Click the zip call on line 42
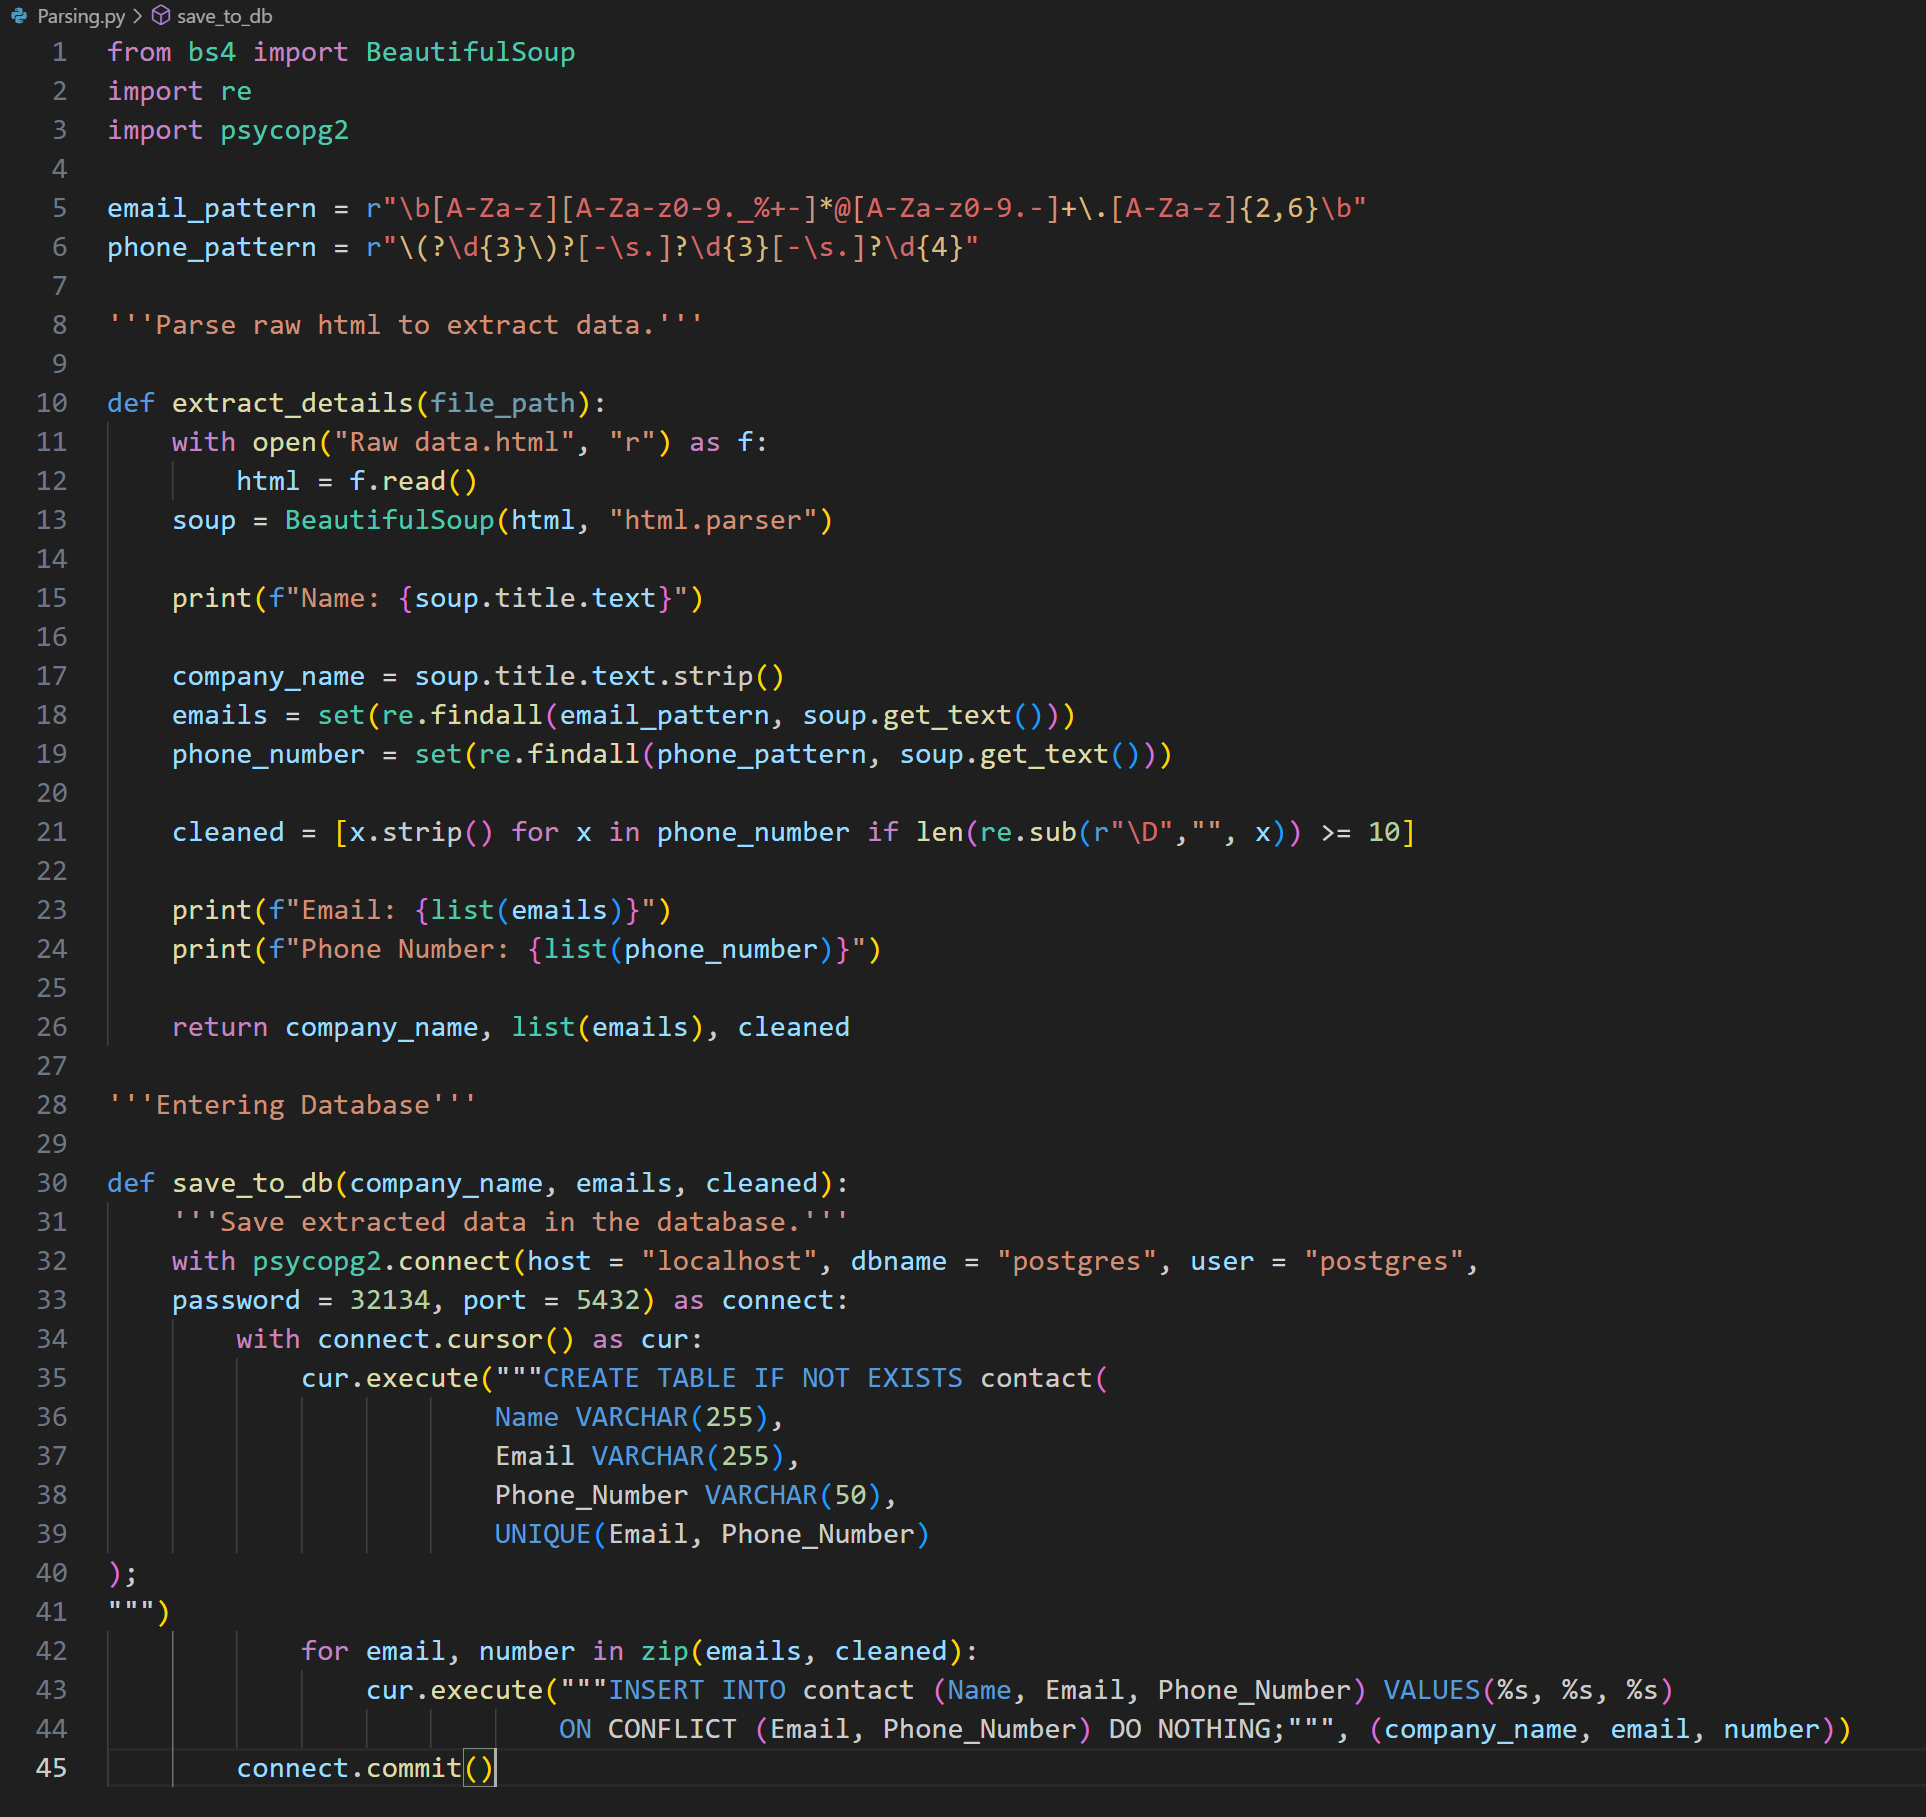The height and width of the screenshot is (1817, 1926). [664, 1651]
